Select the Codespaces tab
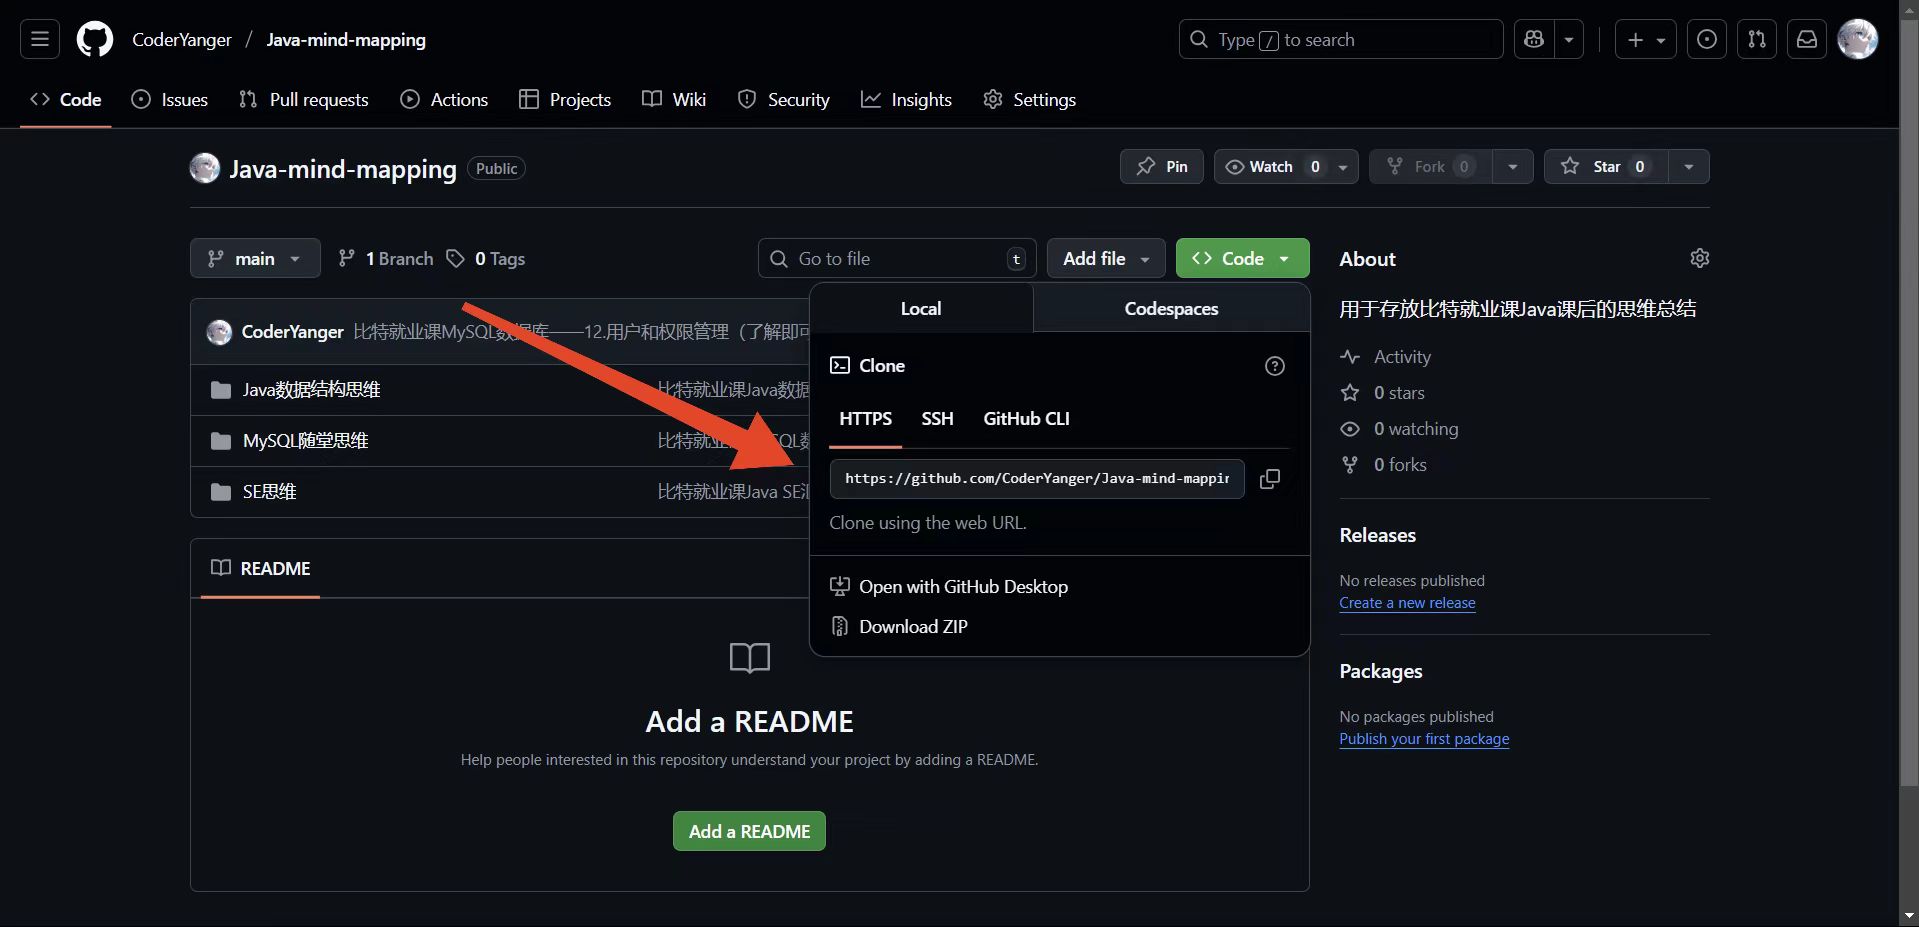This screenshot has height=927, width=1919. pyautogui.click(x=1171, y=308)
